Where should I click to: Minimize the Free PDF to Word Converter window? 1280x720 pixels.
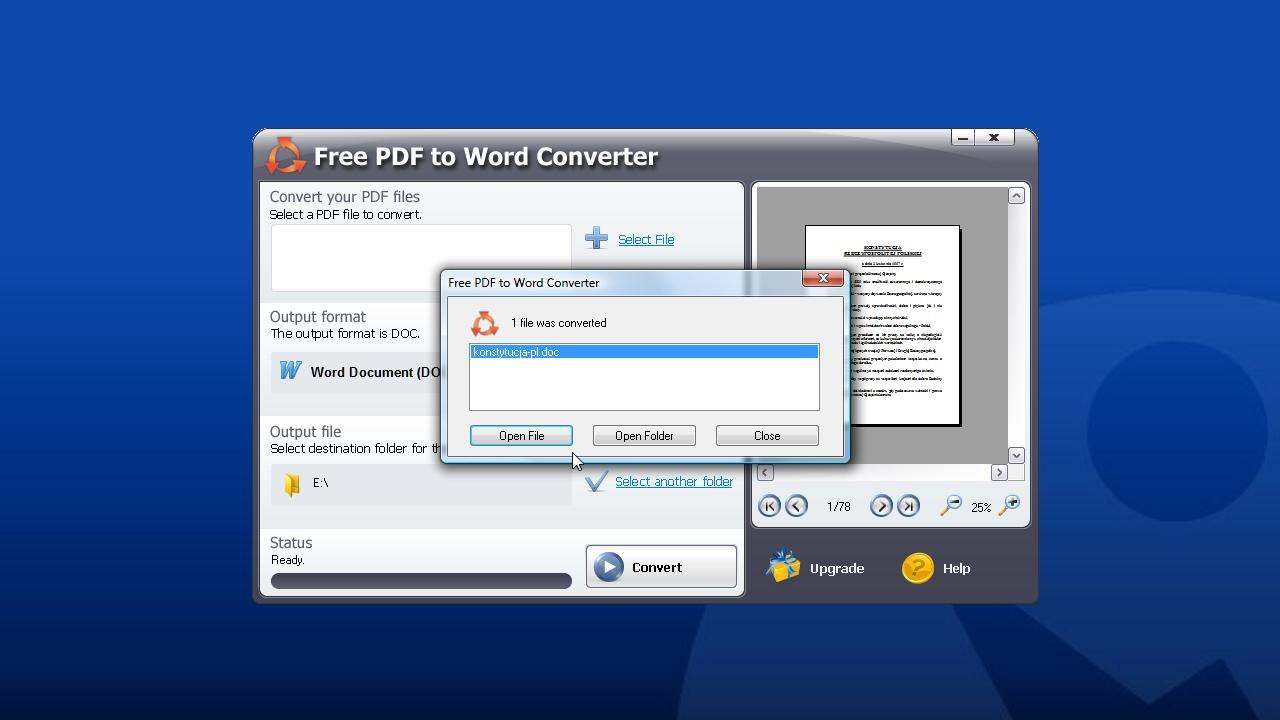click(962, 138)
